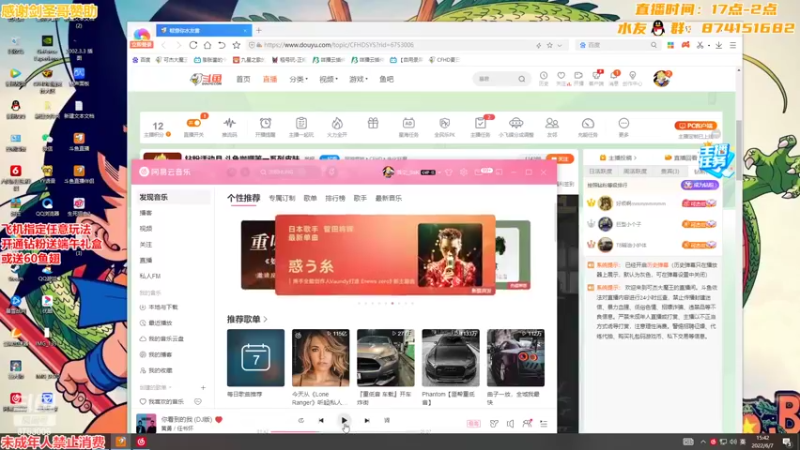Screen dimensions: 800x450
Task: Skip to the next track
Action: pyautogui.click(x=367, y=420)
